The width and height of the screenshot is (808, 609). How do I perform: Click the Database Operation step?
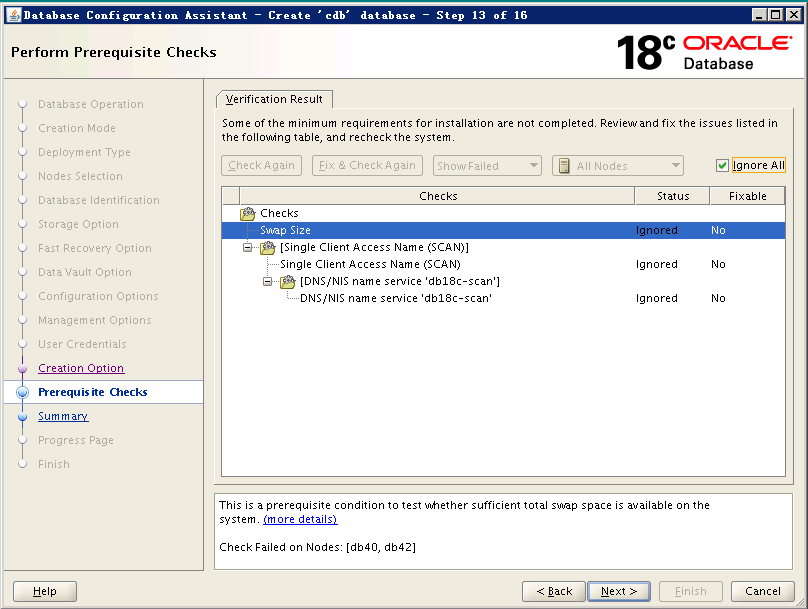click(91, 104)
